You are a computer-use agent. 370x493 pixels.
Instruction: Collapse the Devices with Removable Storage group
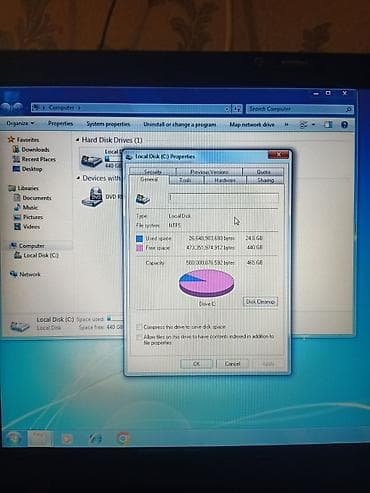[x=78, y=178]
